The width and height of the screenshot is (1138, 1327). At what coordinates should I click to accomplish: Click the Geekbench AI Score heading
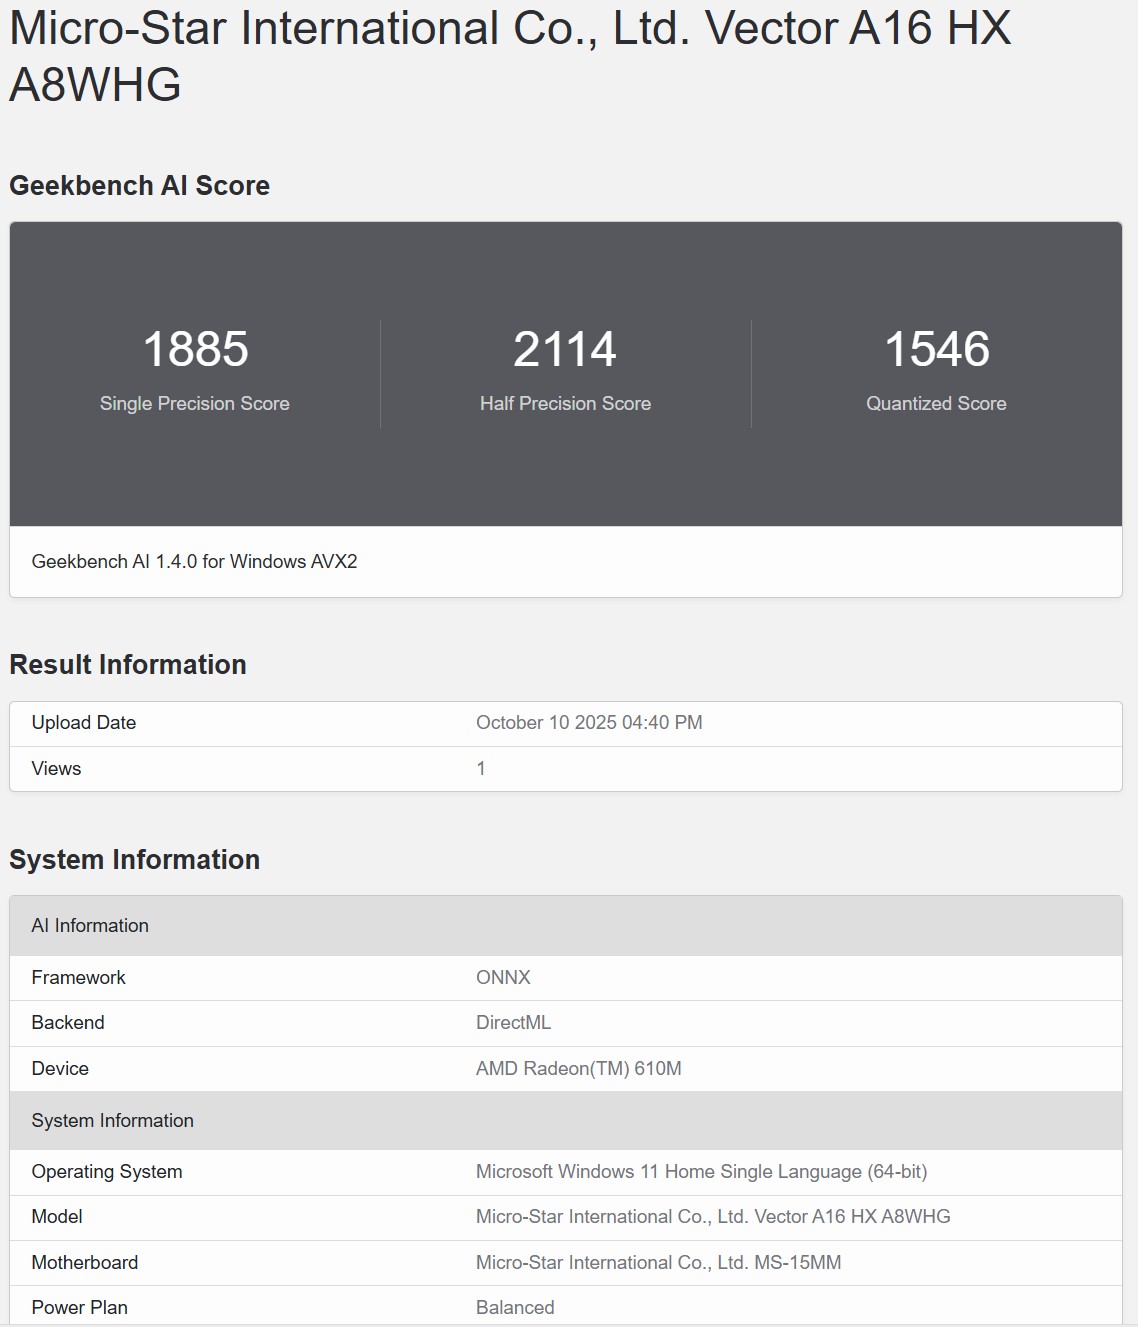point(139,186)
